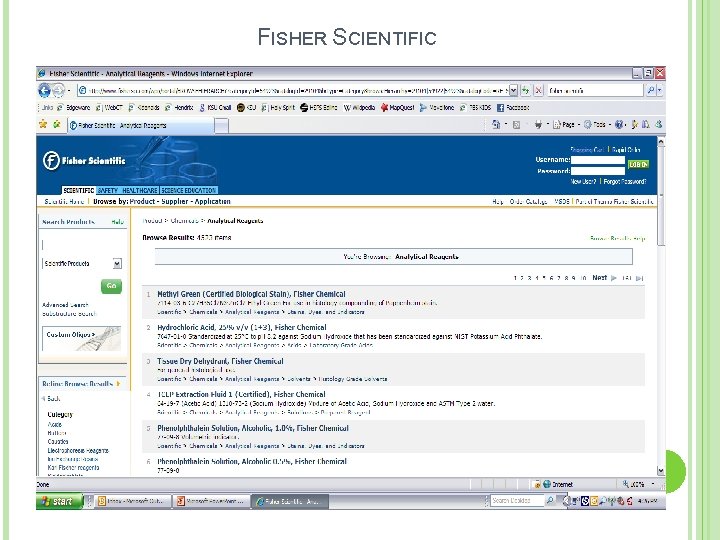This screenshot has height=540, width=720.
Task: Open the recent pages dropdown beside Forward button
Action: point(69,90)
